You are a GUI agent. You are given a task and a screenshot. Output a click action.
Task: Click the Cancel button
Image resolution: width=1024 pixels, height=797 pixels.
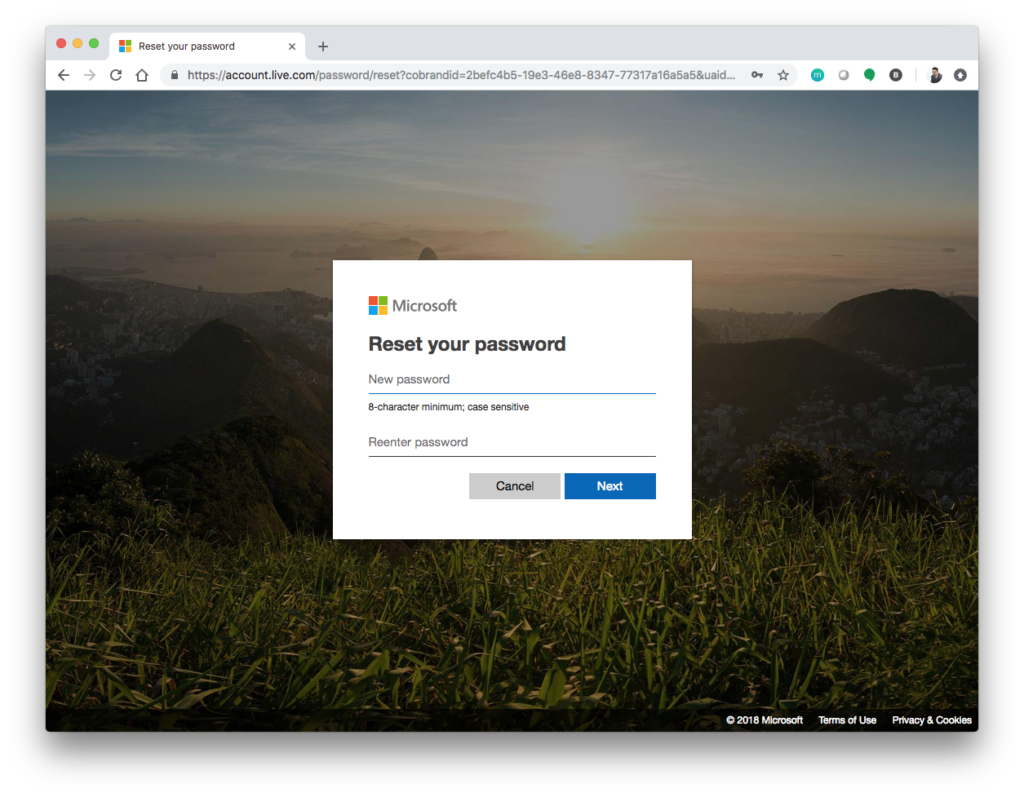514,486
